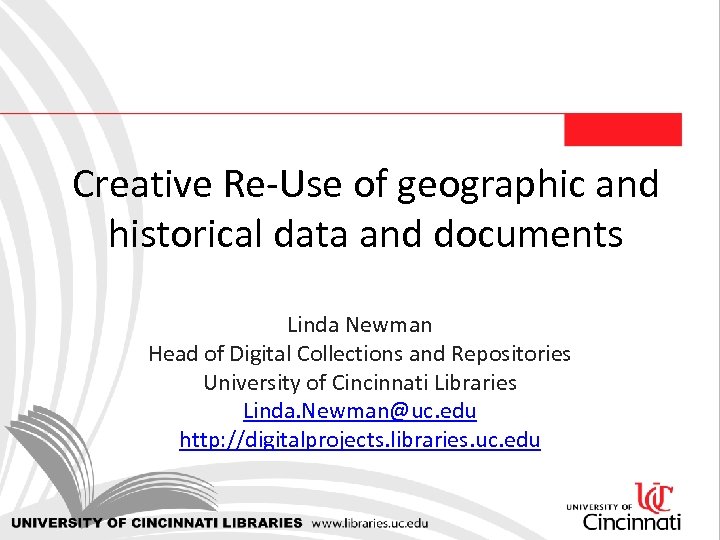
Task: Click the University of Cincinnati UC logo
Action: [624, 506]
